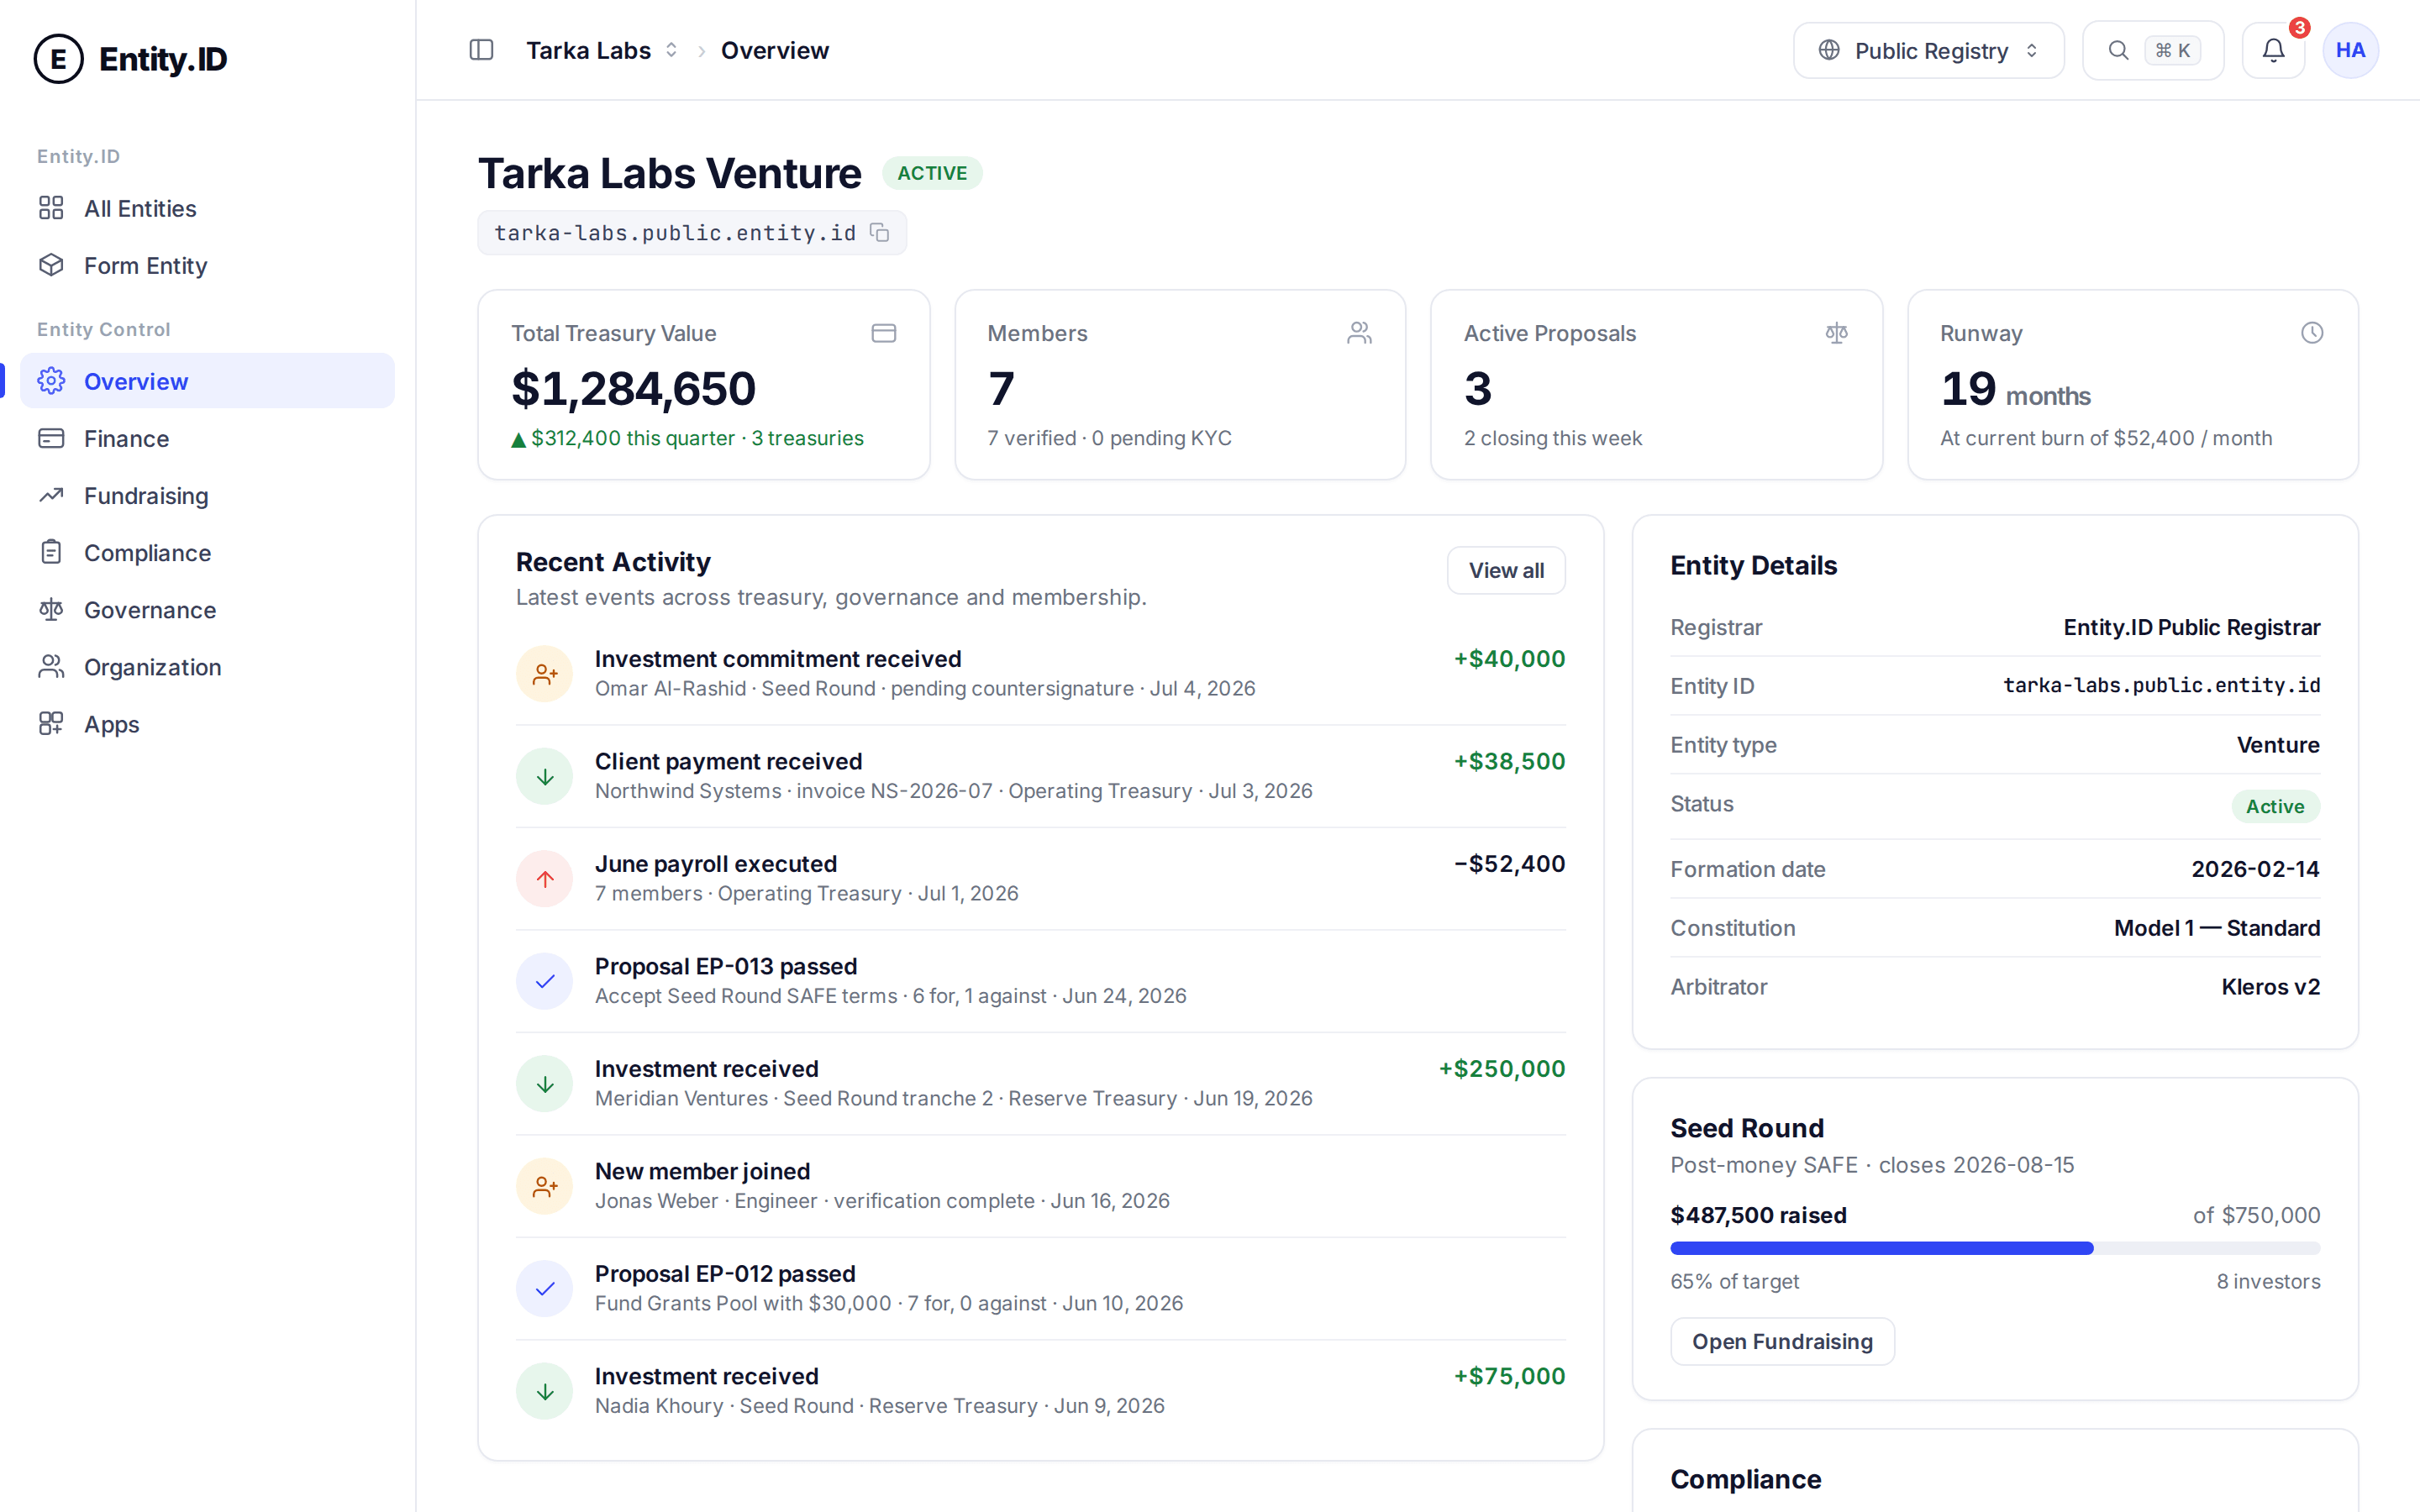Open the Governance section

pyautogui.click(x=207, y=609)
